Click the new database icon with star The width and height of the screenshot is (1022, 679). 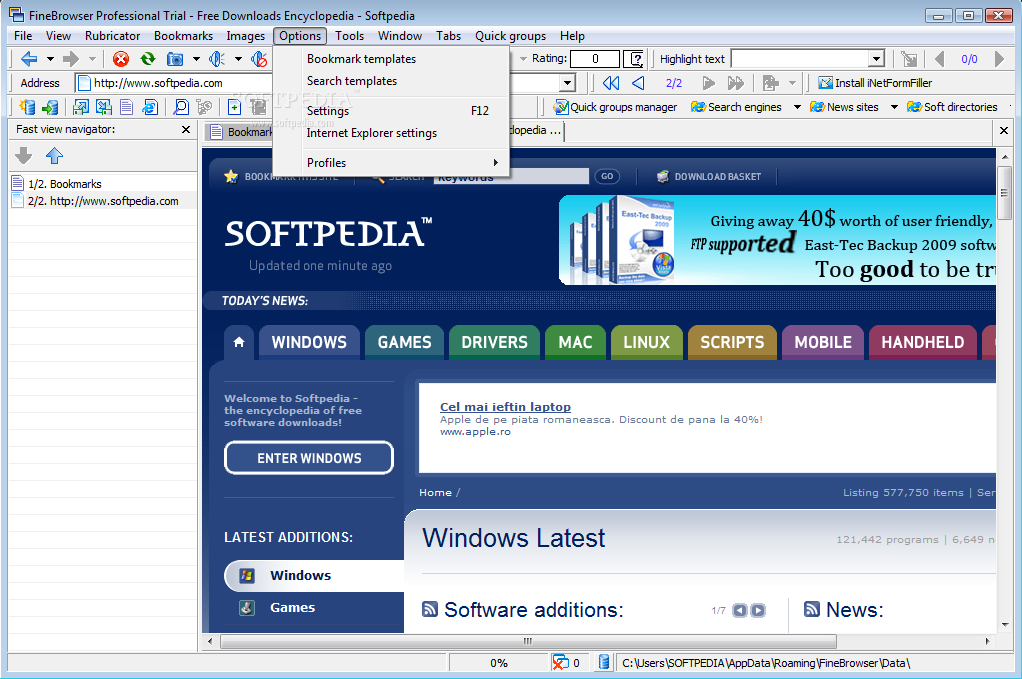click(27, 107)
